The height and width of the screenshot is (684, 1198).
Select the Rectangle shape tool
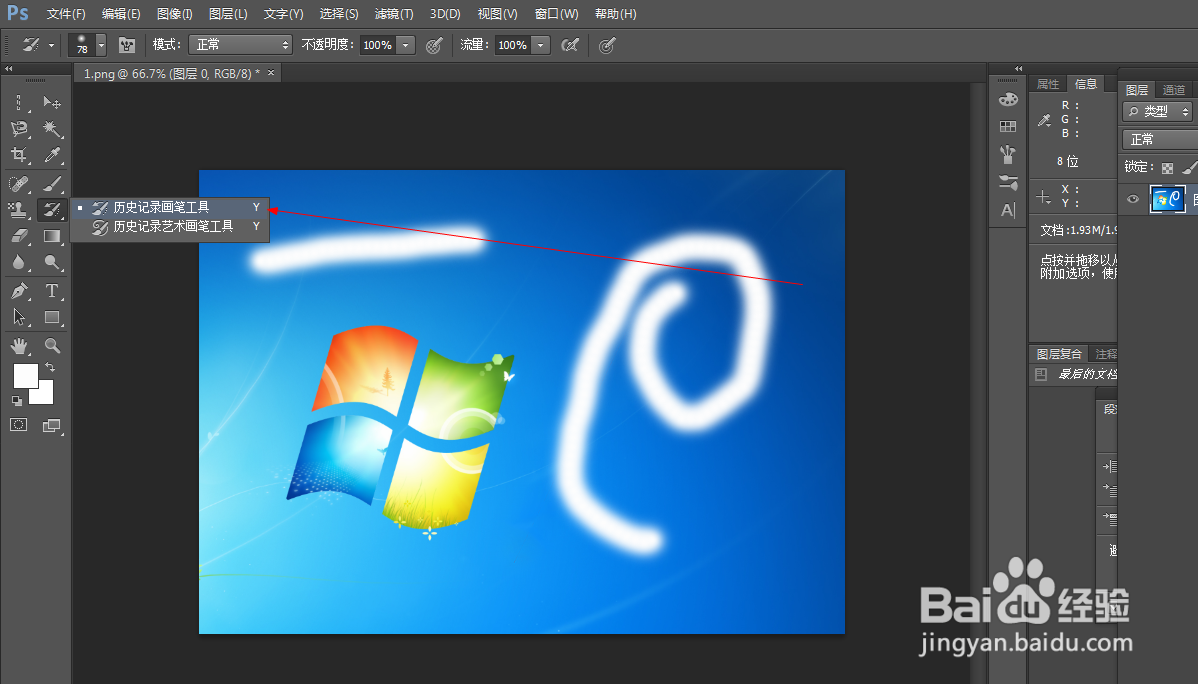52,317
